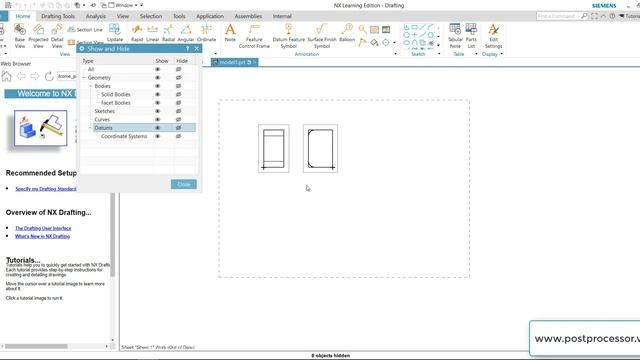Switch to the Analysis tab

(96, 16)
